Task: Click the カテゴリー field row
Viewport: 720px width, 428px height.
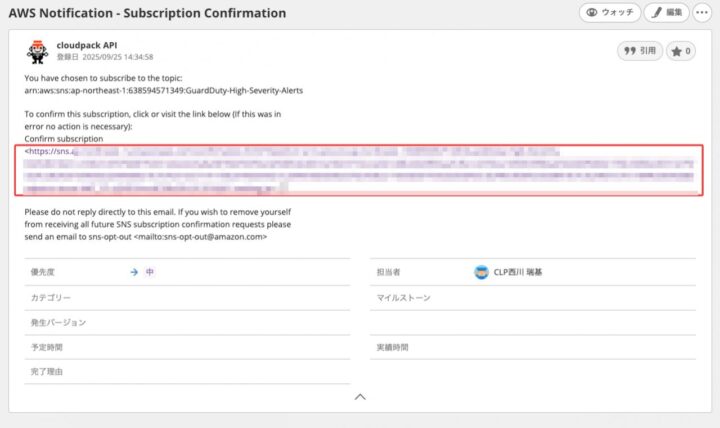Action: click(x=188, y=297)
